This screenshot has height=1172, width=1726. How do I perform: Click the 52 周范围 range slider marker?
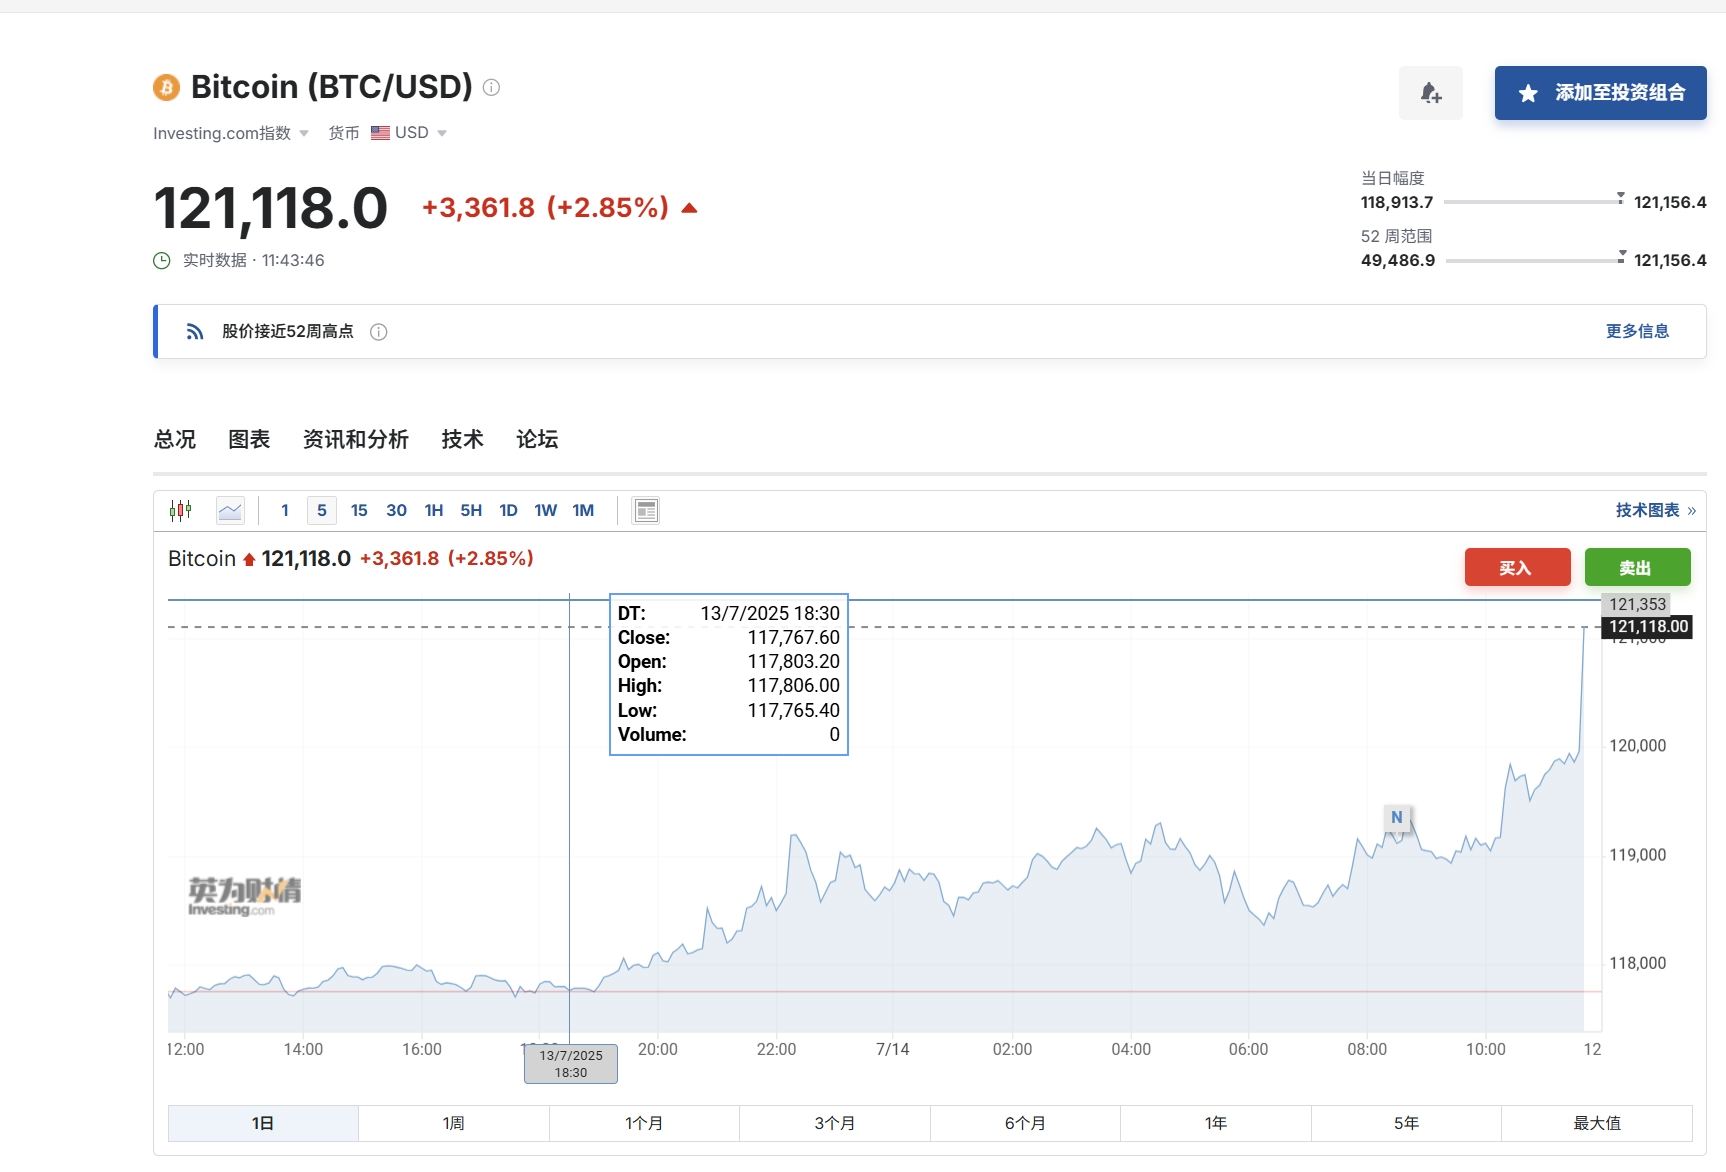pyautogui.click(x=1622, y=256)
